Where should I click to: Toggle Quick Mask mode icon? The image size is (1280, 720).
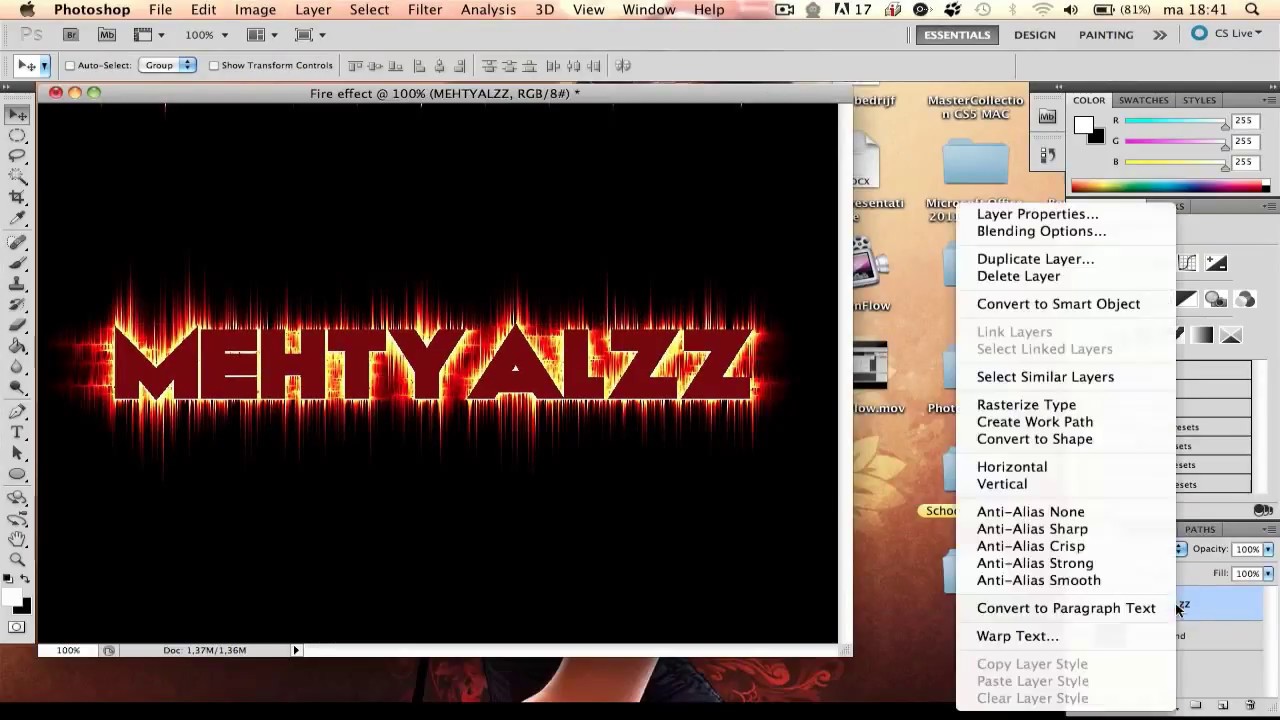(17, 627)
